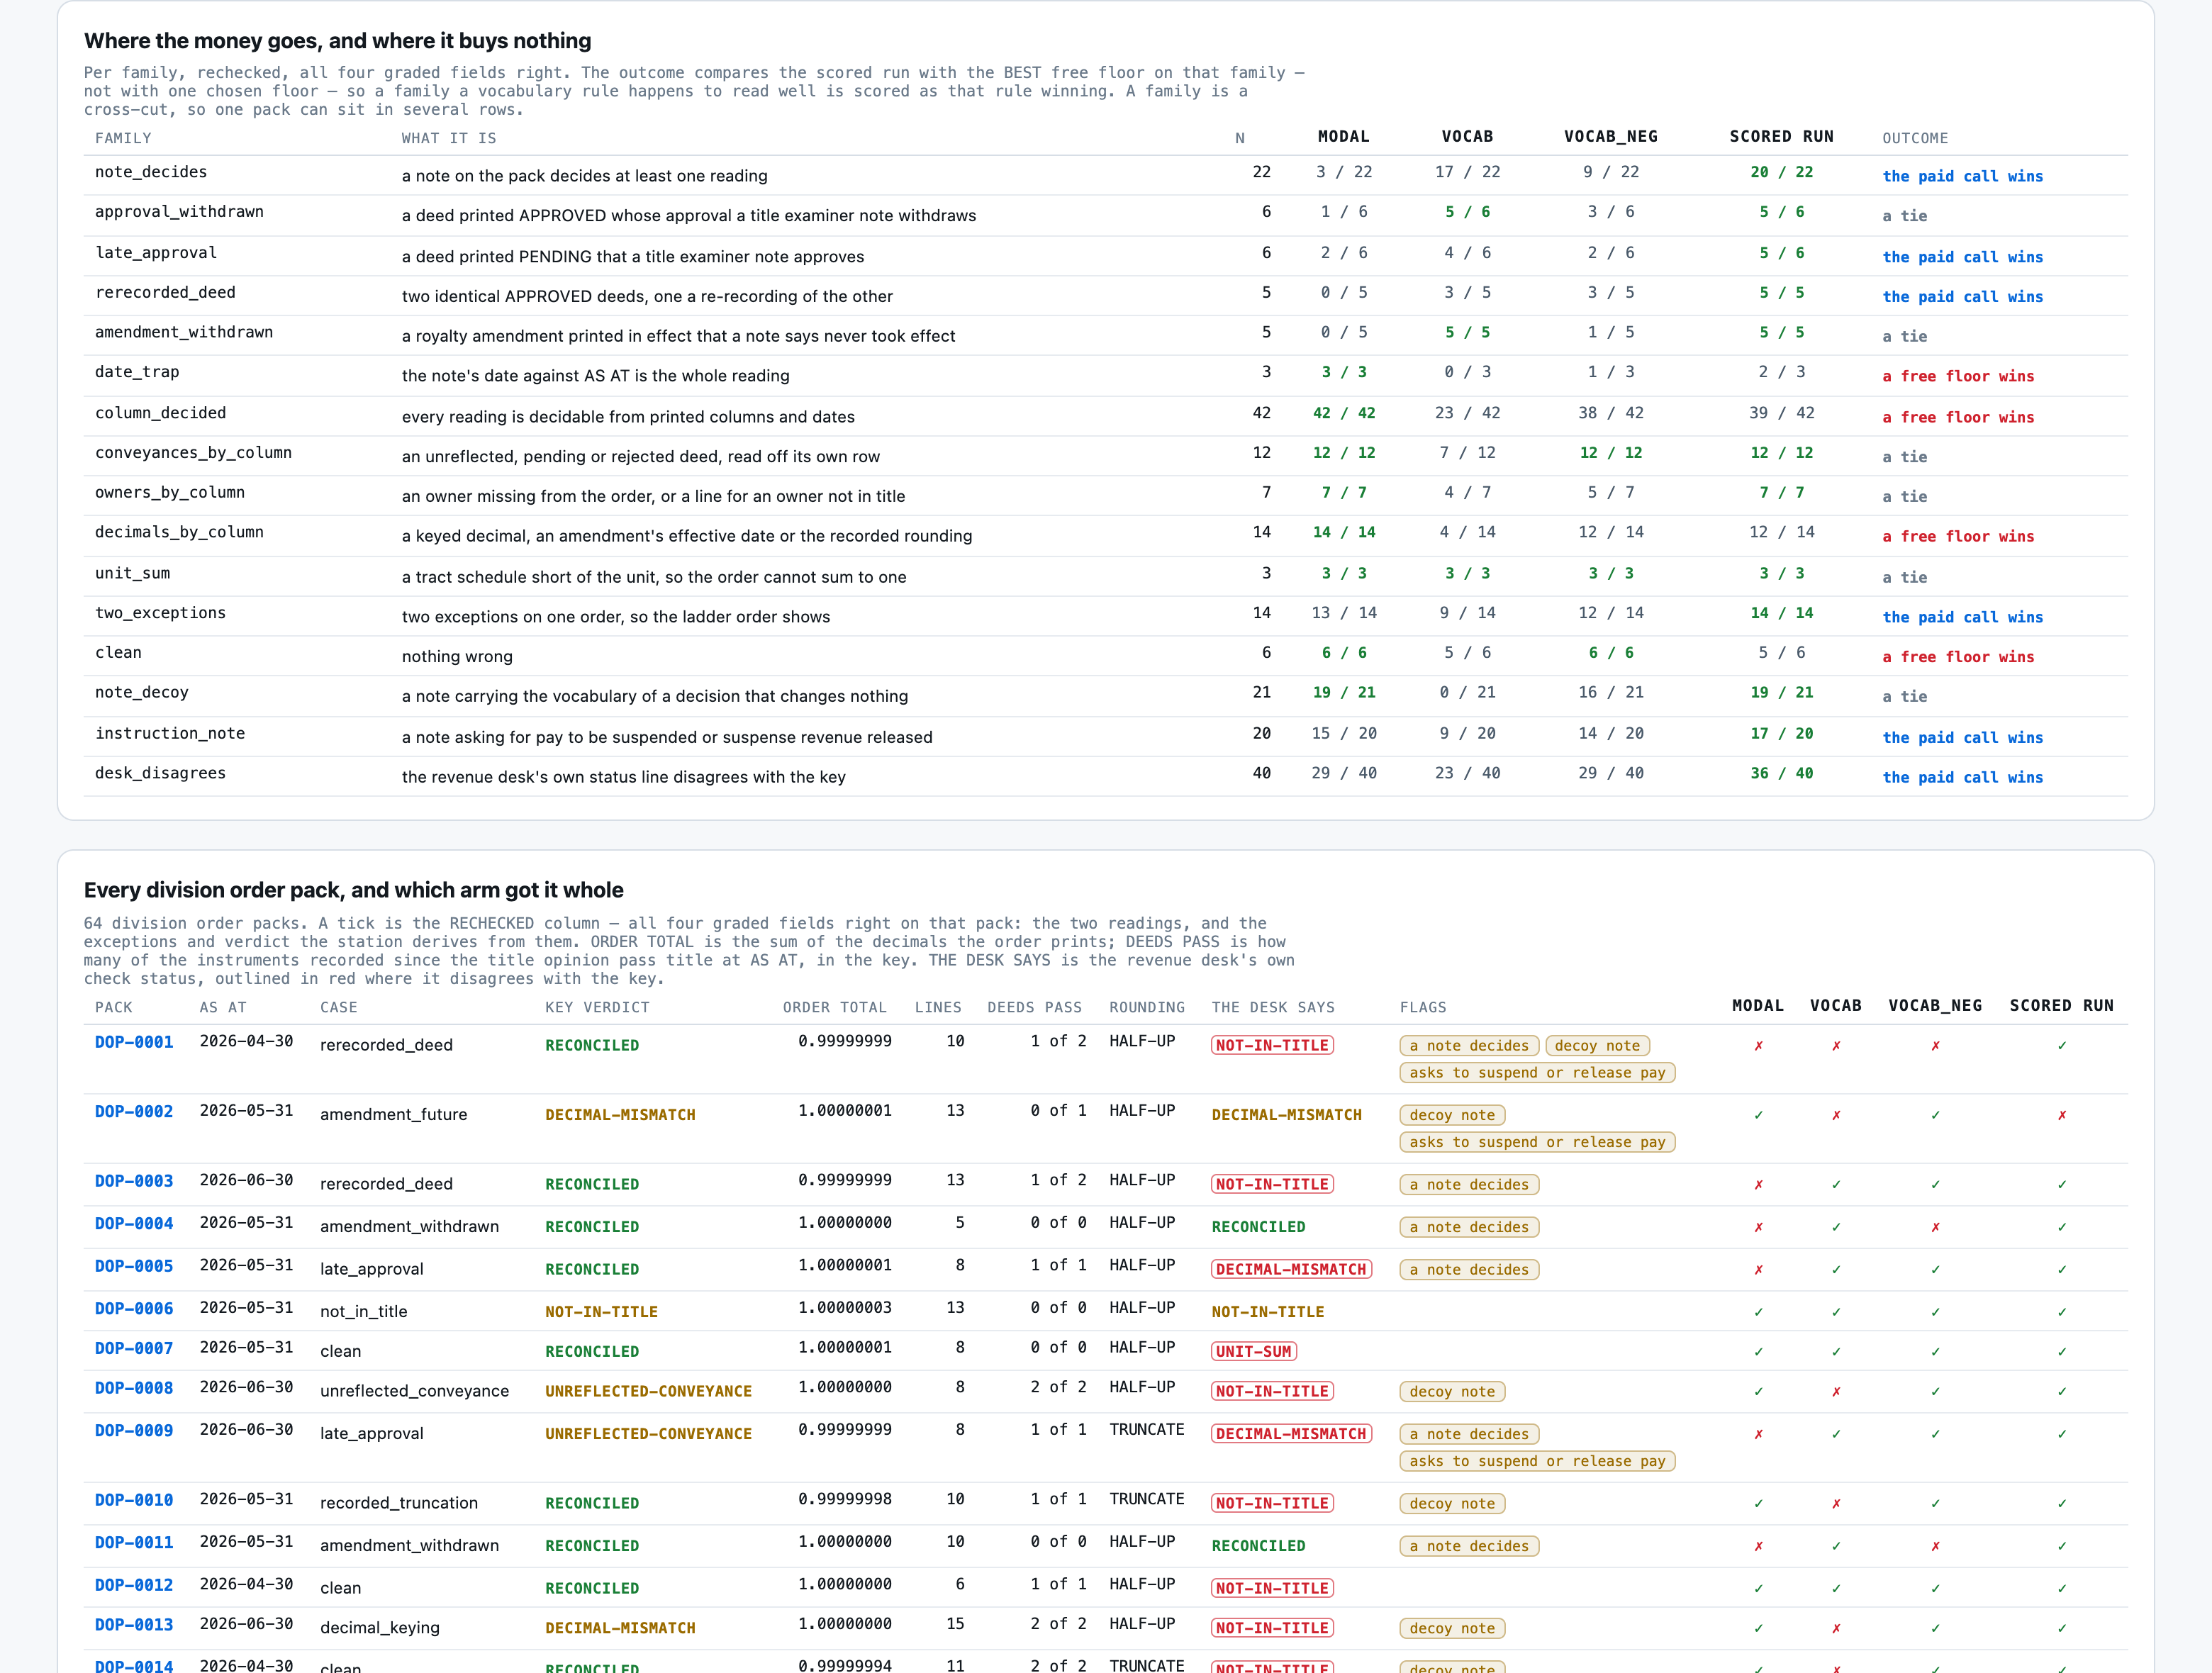This screenshot has height=1673, width=2212.
Task: Go to the DOP-0011 pack
Action: click(x=134, y=1542)
